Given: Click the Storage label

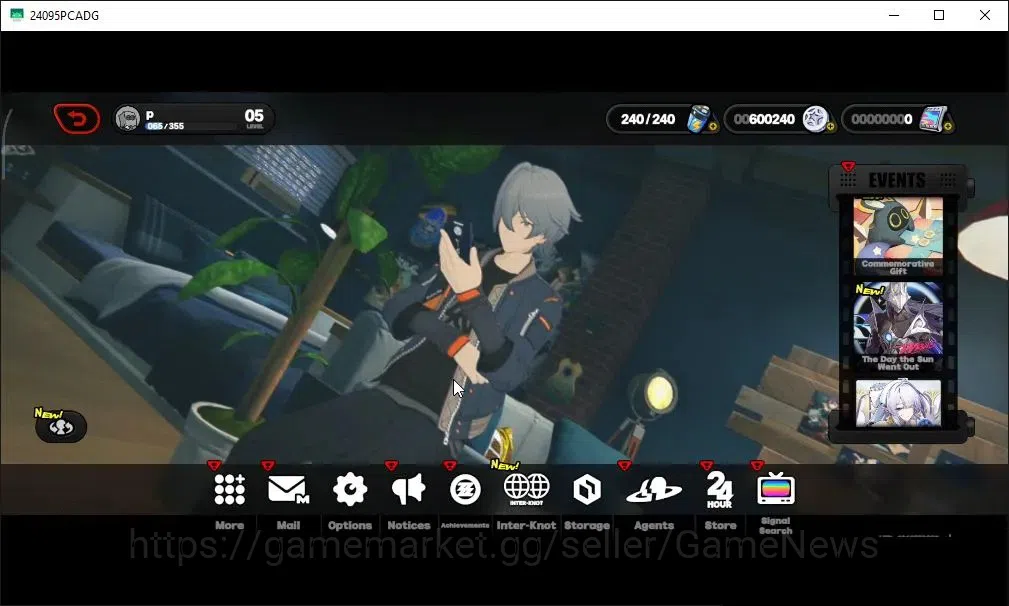Looking at the screenshot, I should pyautogui.click(x=587, y=526).
